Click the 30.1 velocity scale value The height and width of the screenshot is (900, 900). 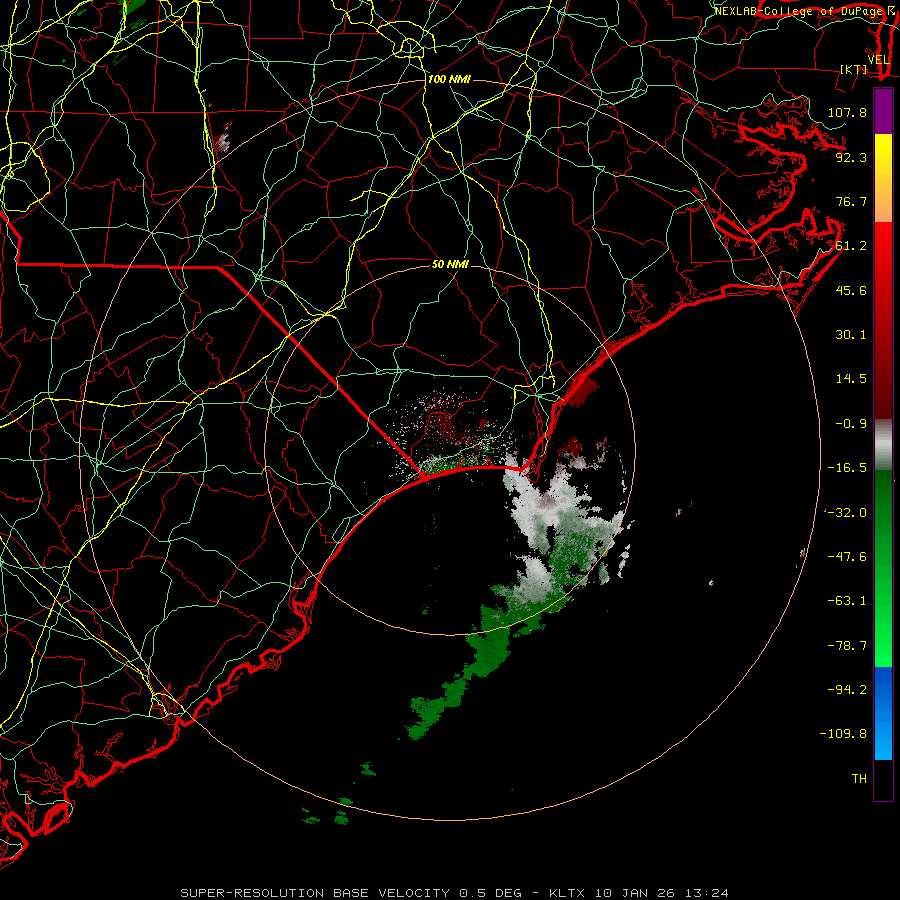click(851, 335)
